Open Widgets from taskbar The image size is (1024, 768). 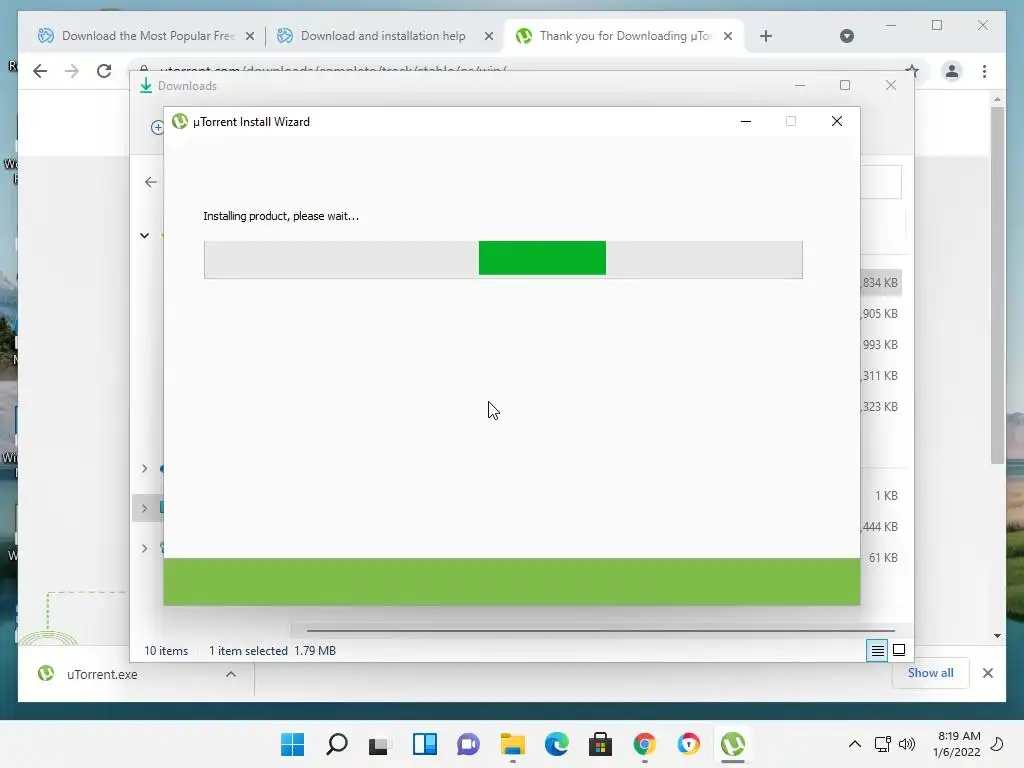[x=424, y=744]
